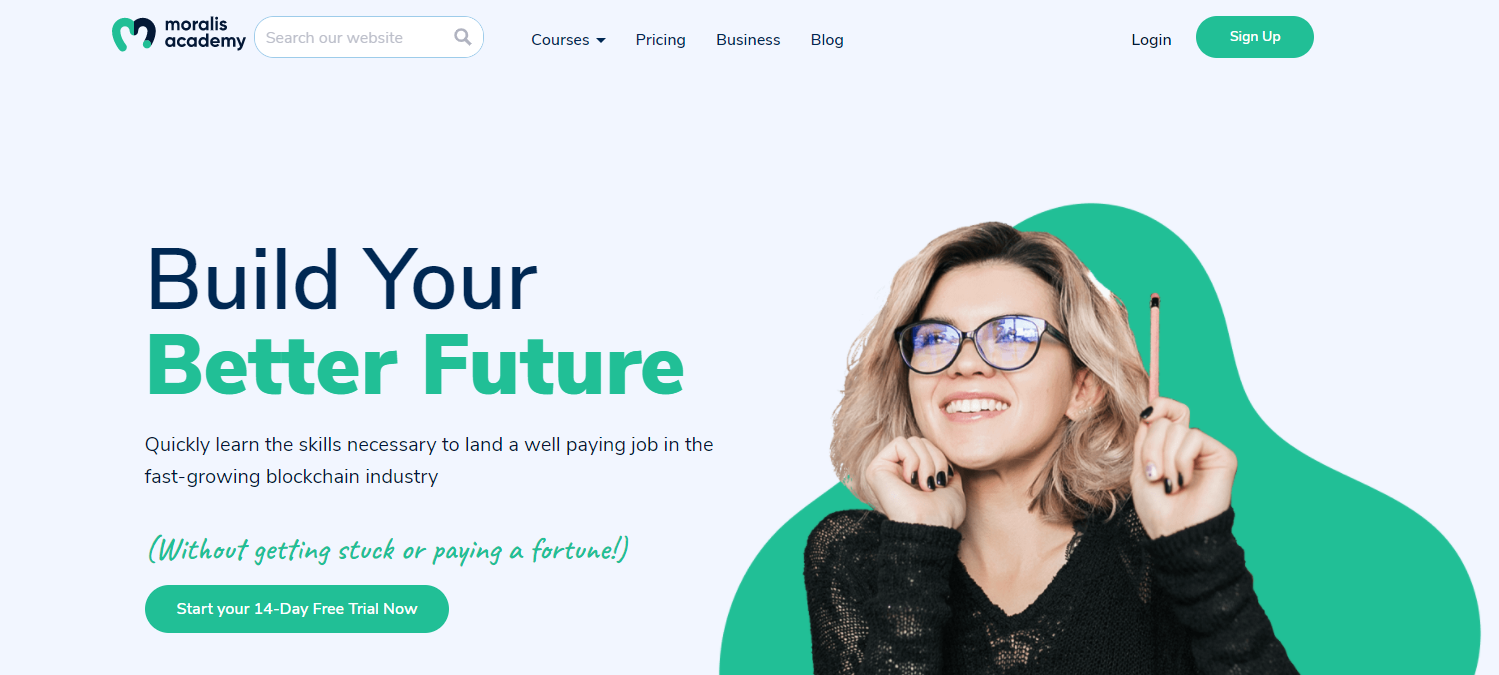Select the green Sign Up button
The width and height of the screenshot is (1499, 675).
coord(1255,37)
